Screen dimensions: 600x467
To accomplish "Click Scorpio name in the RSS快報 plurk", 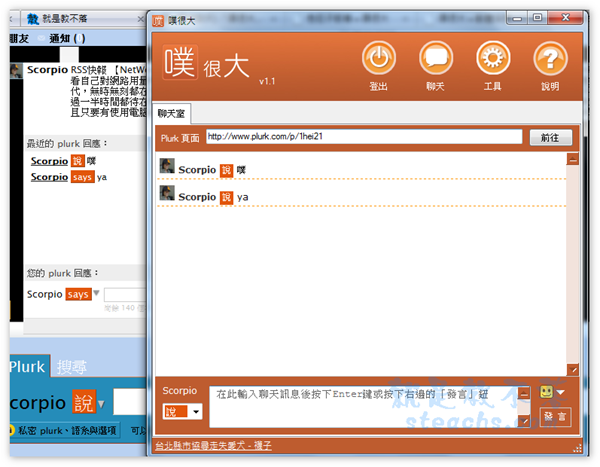I will coord(47,69).
